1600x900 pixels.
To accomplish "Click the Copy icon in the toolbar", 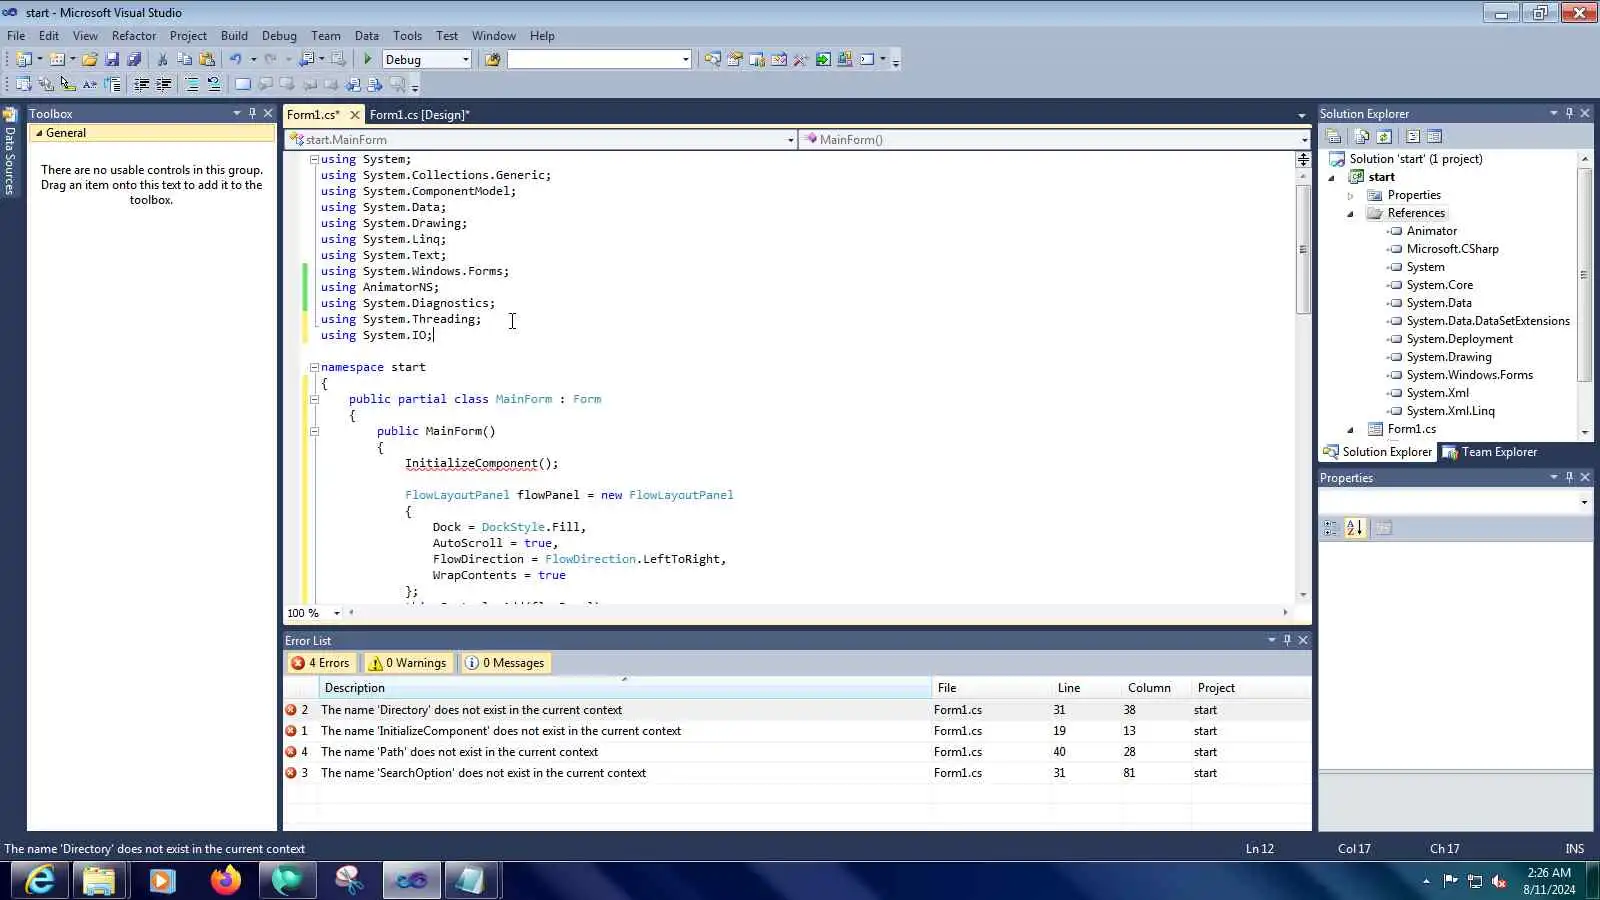I will [x=185, y=60].
